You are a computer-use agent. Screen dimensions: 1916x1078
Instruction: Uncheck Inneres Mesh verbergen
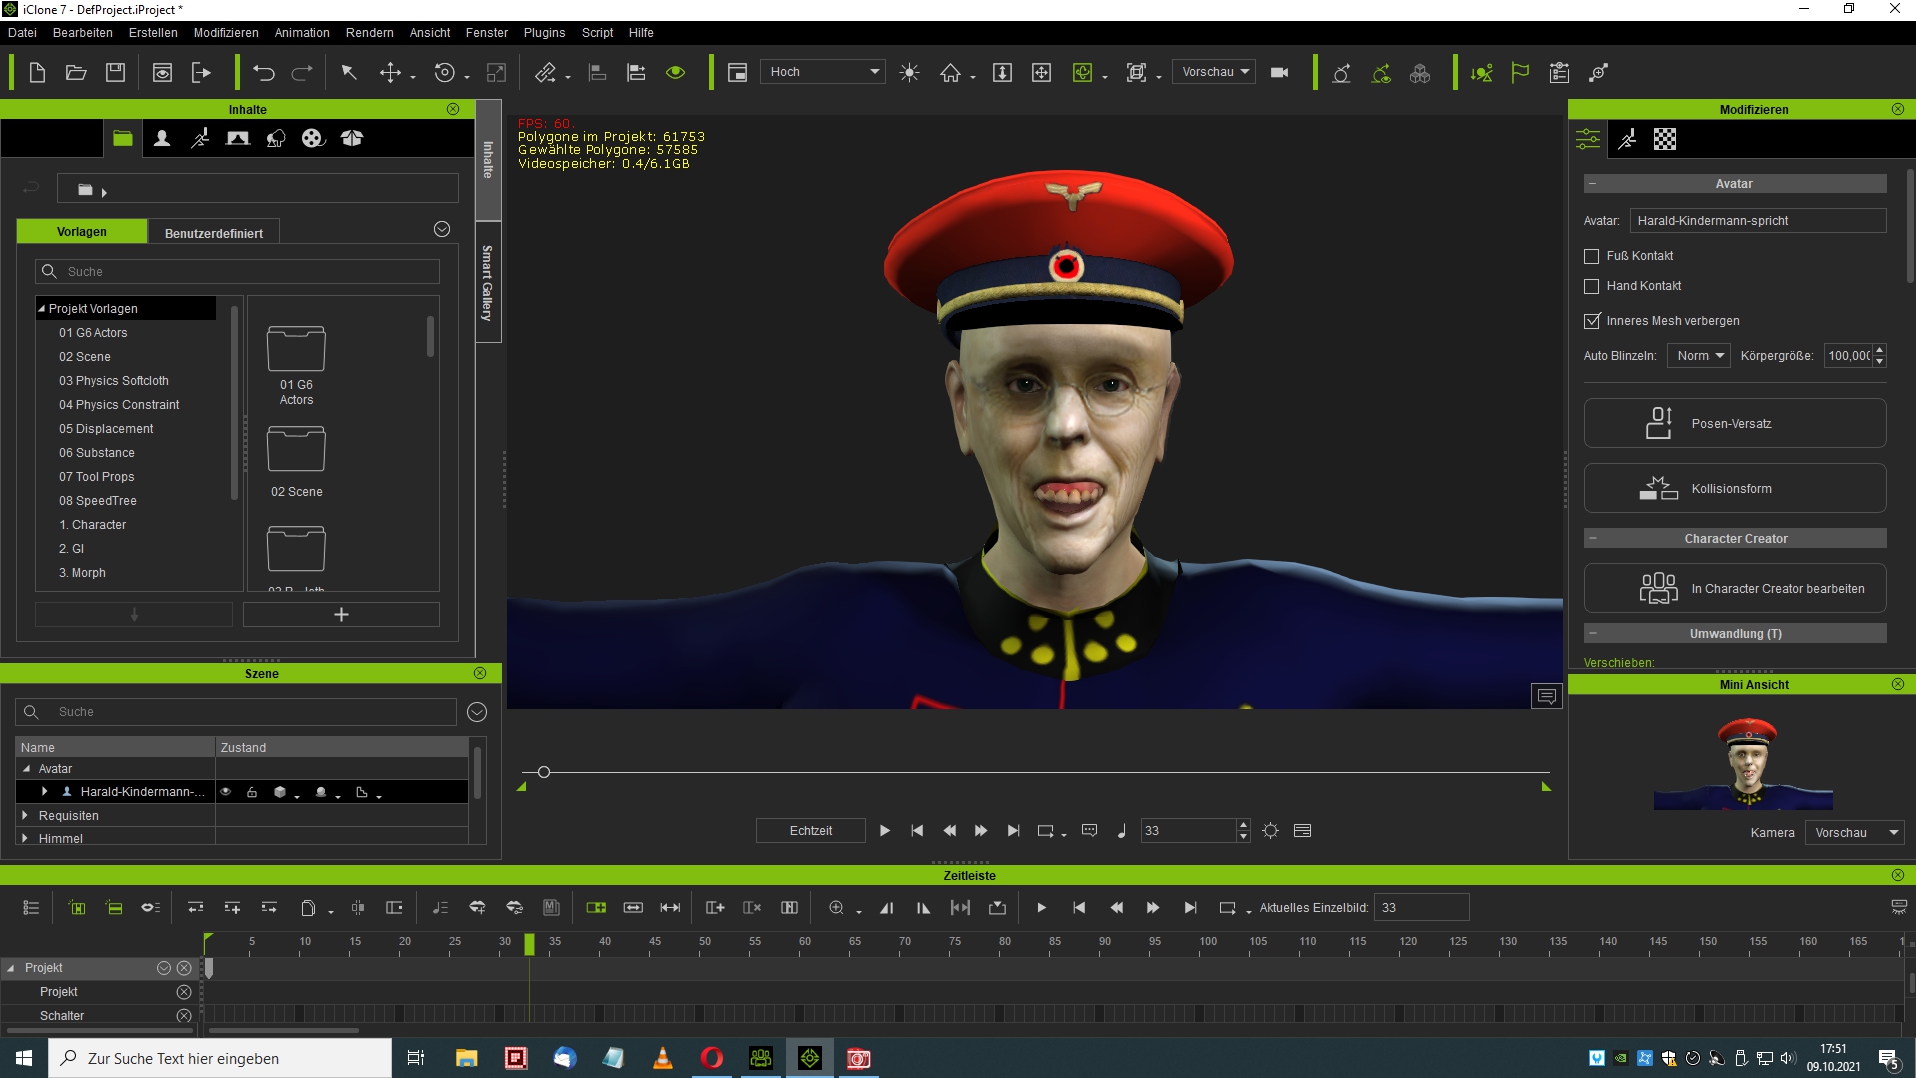tap(1592, 321)
